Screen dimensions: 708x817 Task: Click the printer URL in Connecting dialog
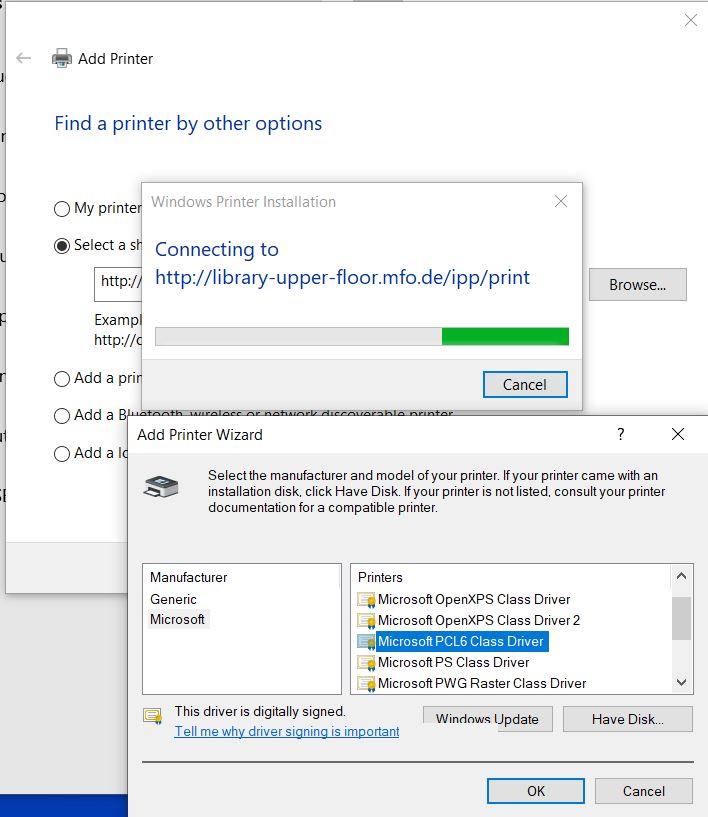(342, 277)
